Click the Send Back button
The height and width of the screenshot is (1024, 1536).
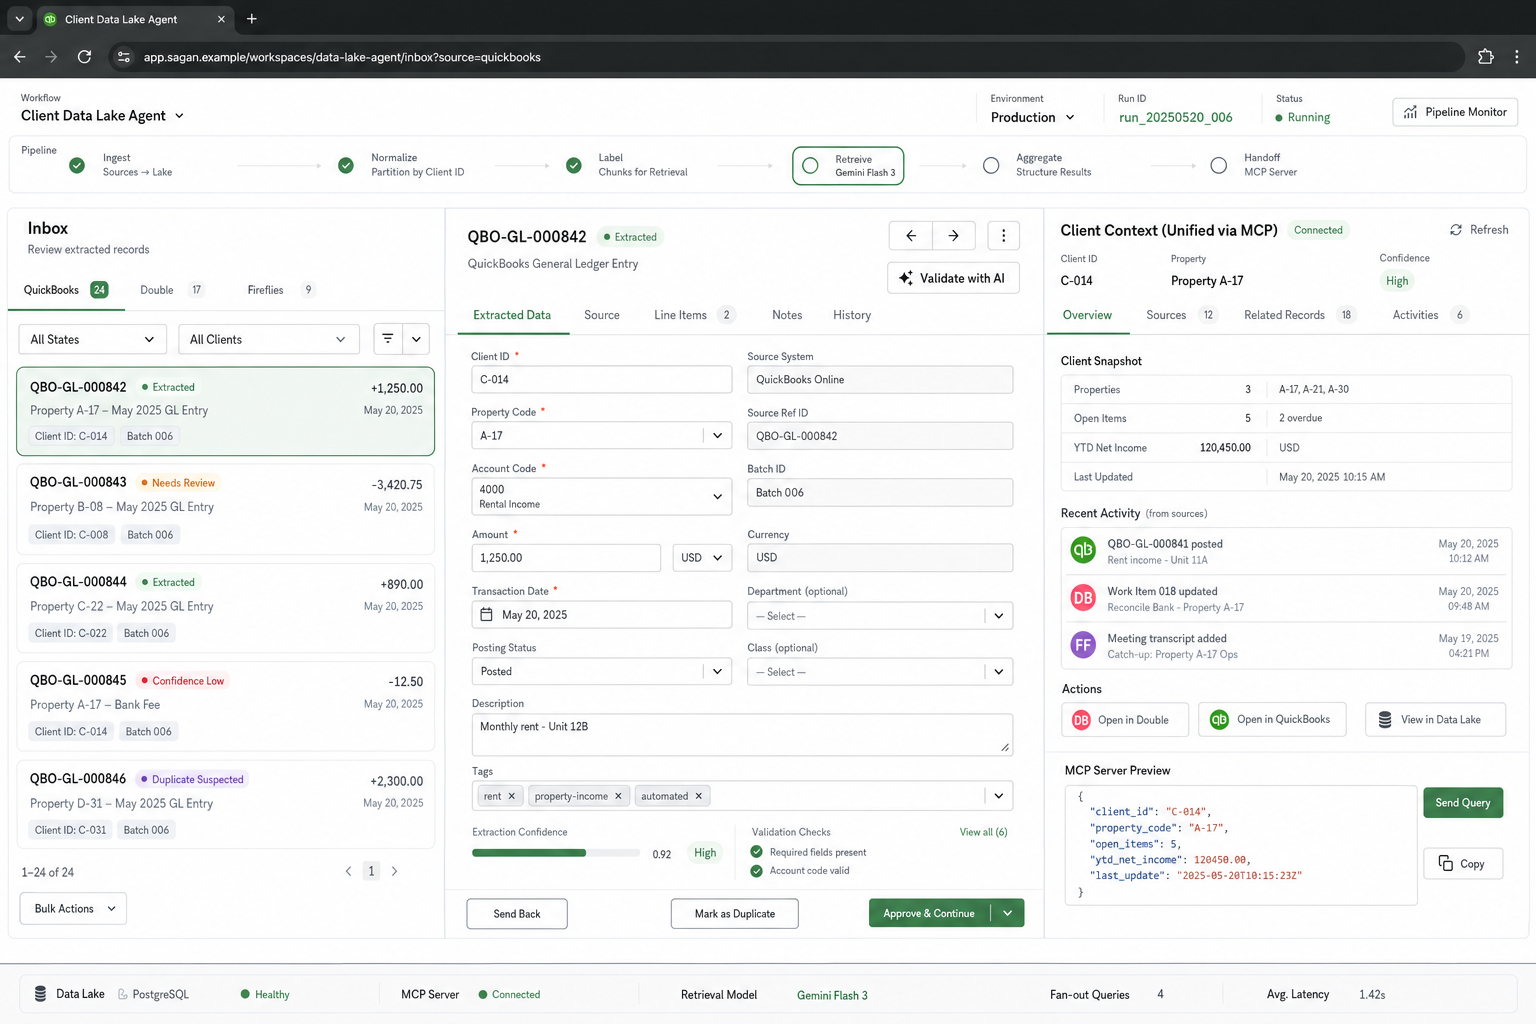tap(517, 913)
